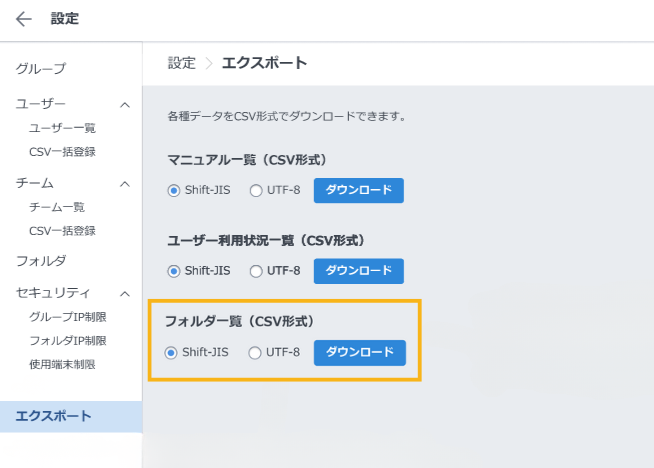Go to グループIP制限 settings
This screenshot has width=654, height=468.
[68, 317]
